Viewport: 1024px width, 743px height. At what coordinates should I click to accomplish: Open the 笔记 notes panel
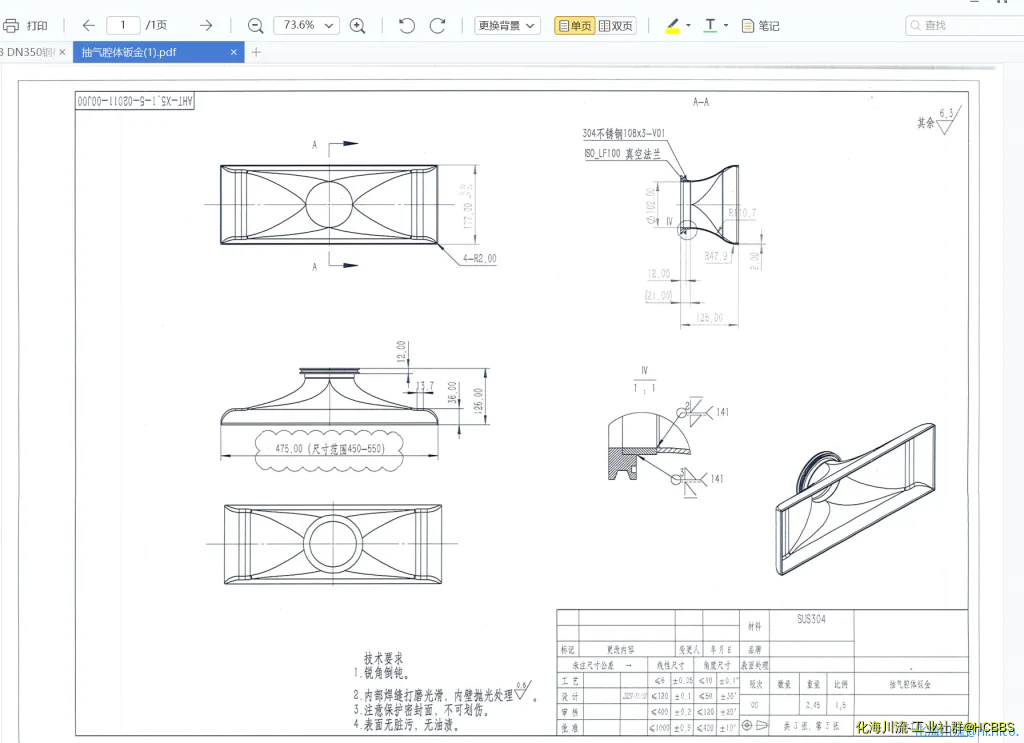[761, 25]
